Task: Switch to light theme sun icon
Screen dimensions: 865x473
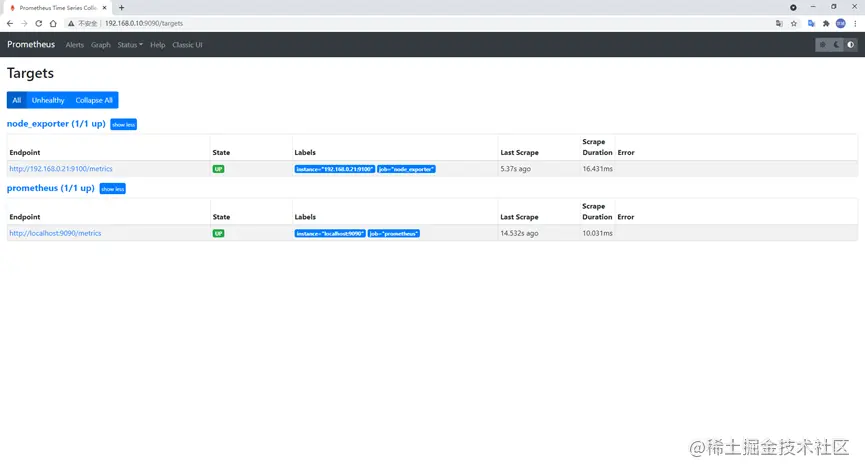Action: coord(823,45)
